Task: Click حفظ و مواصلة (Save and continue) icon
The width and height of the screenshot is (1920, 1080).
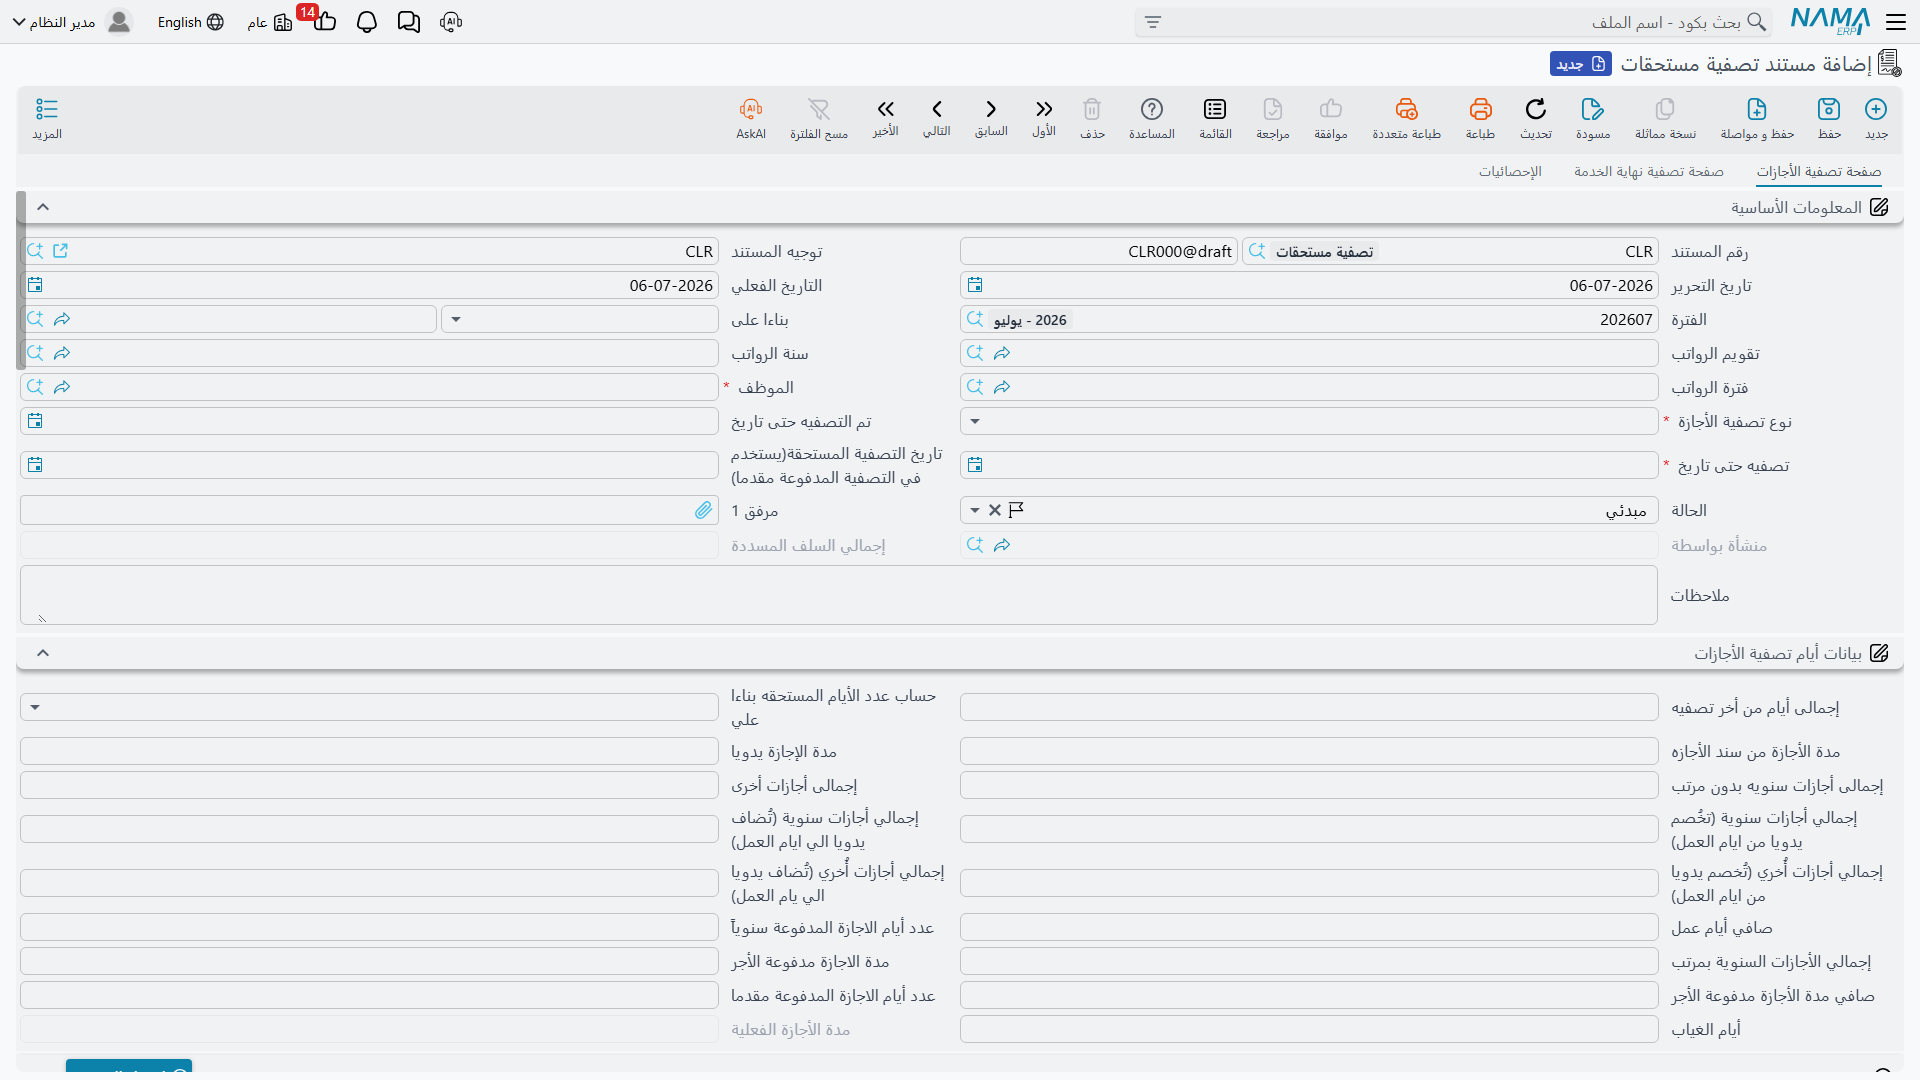Action: [1757, 109]
